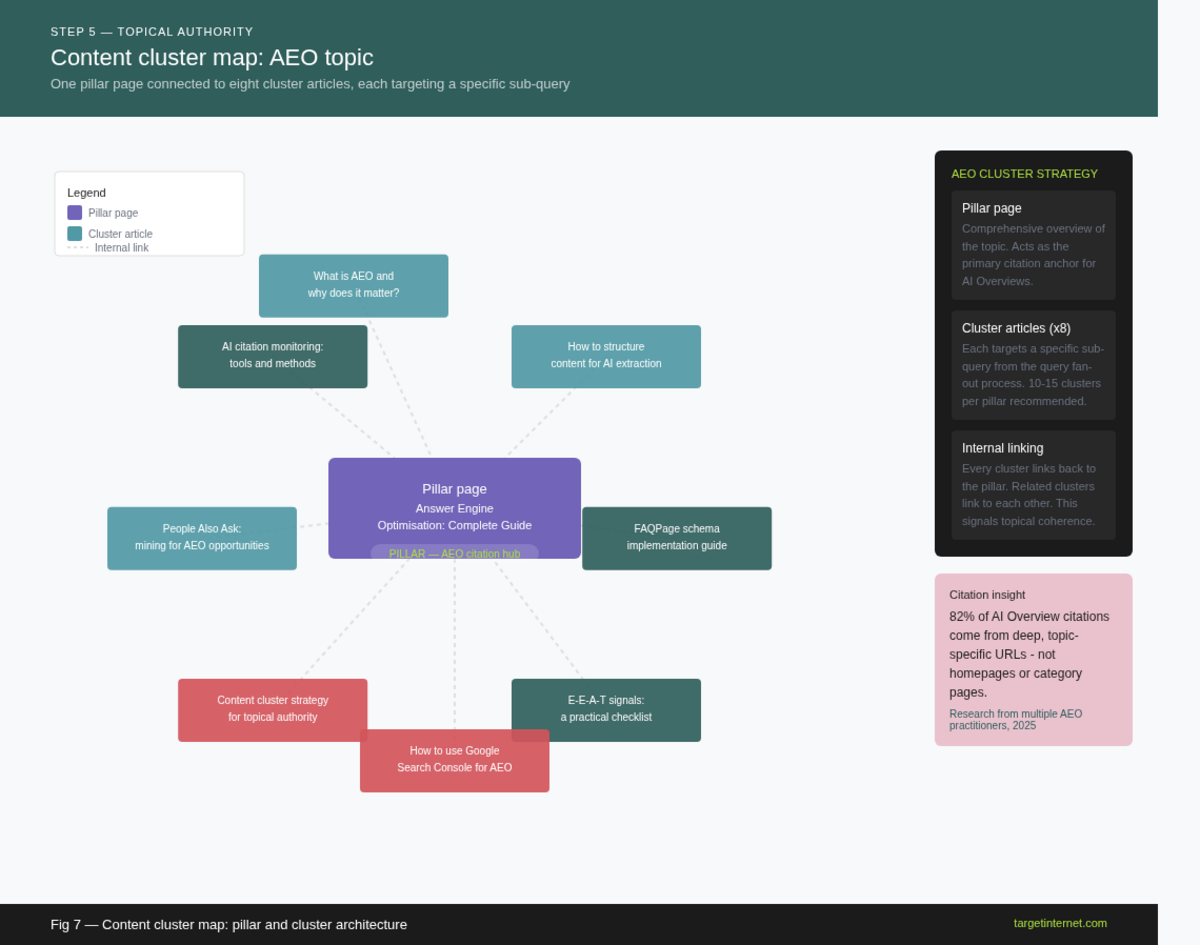Select FAQPage schema implementation guide node
1200x945 pixels.
click(676, 538)
